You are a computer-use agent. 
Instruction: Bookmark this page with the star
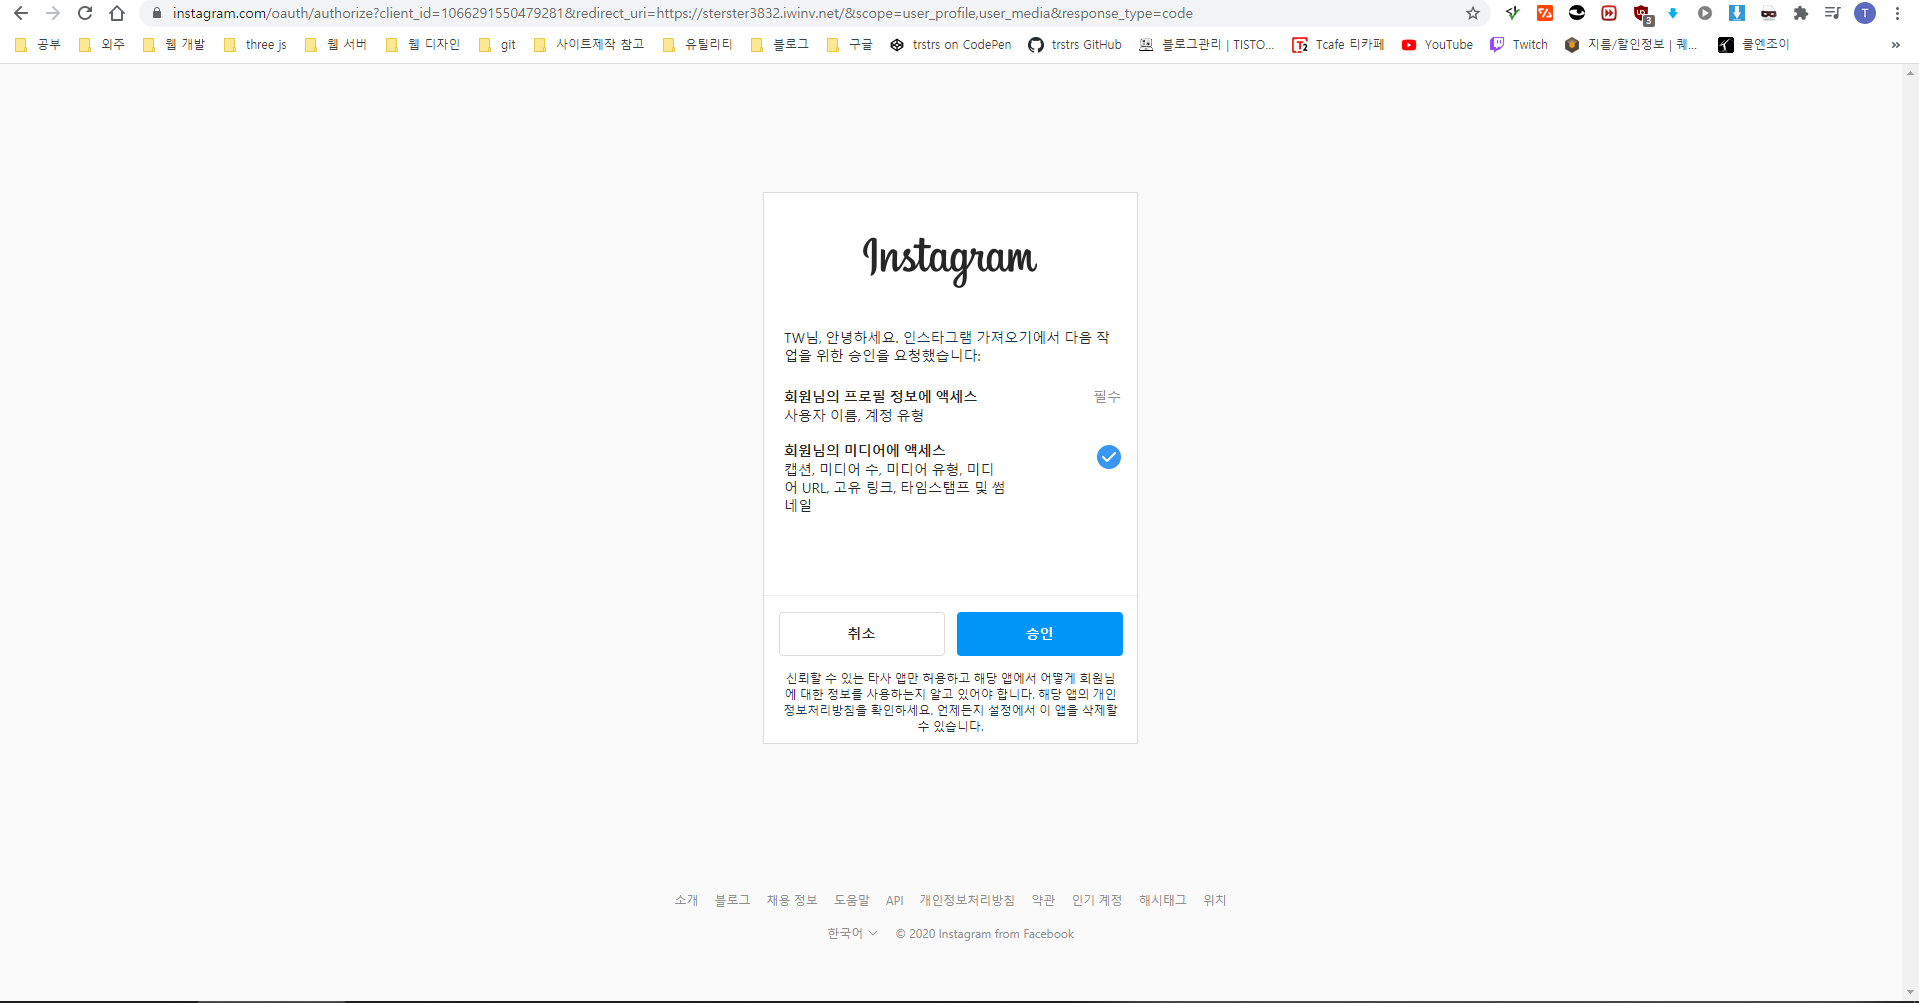pos(1472,13)
